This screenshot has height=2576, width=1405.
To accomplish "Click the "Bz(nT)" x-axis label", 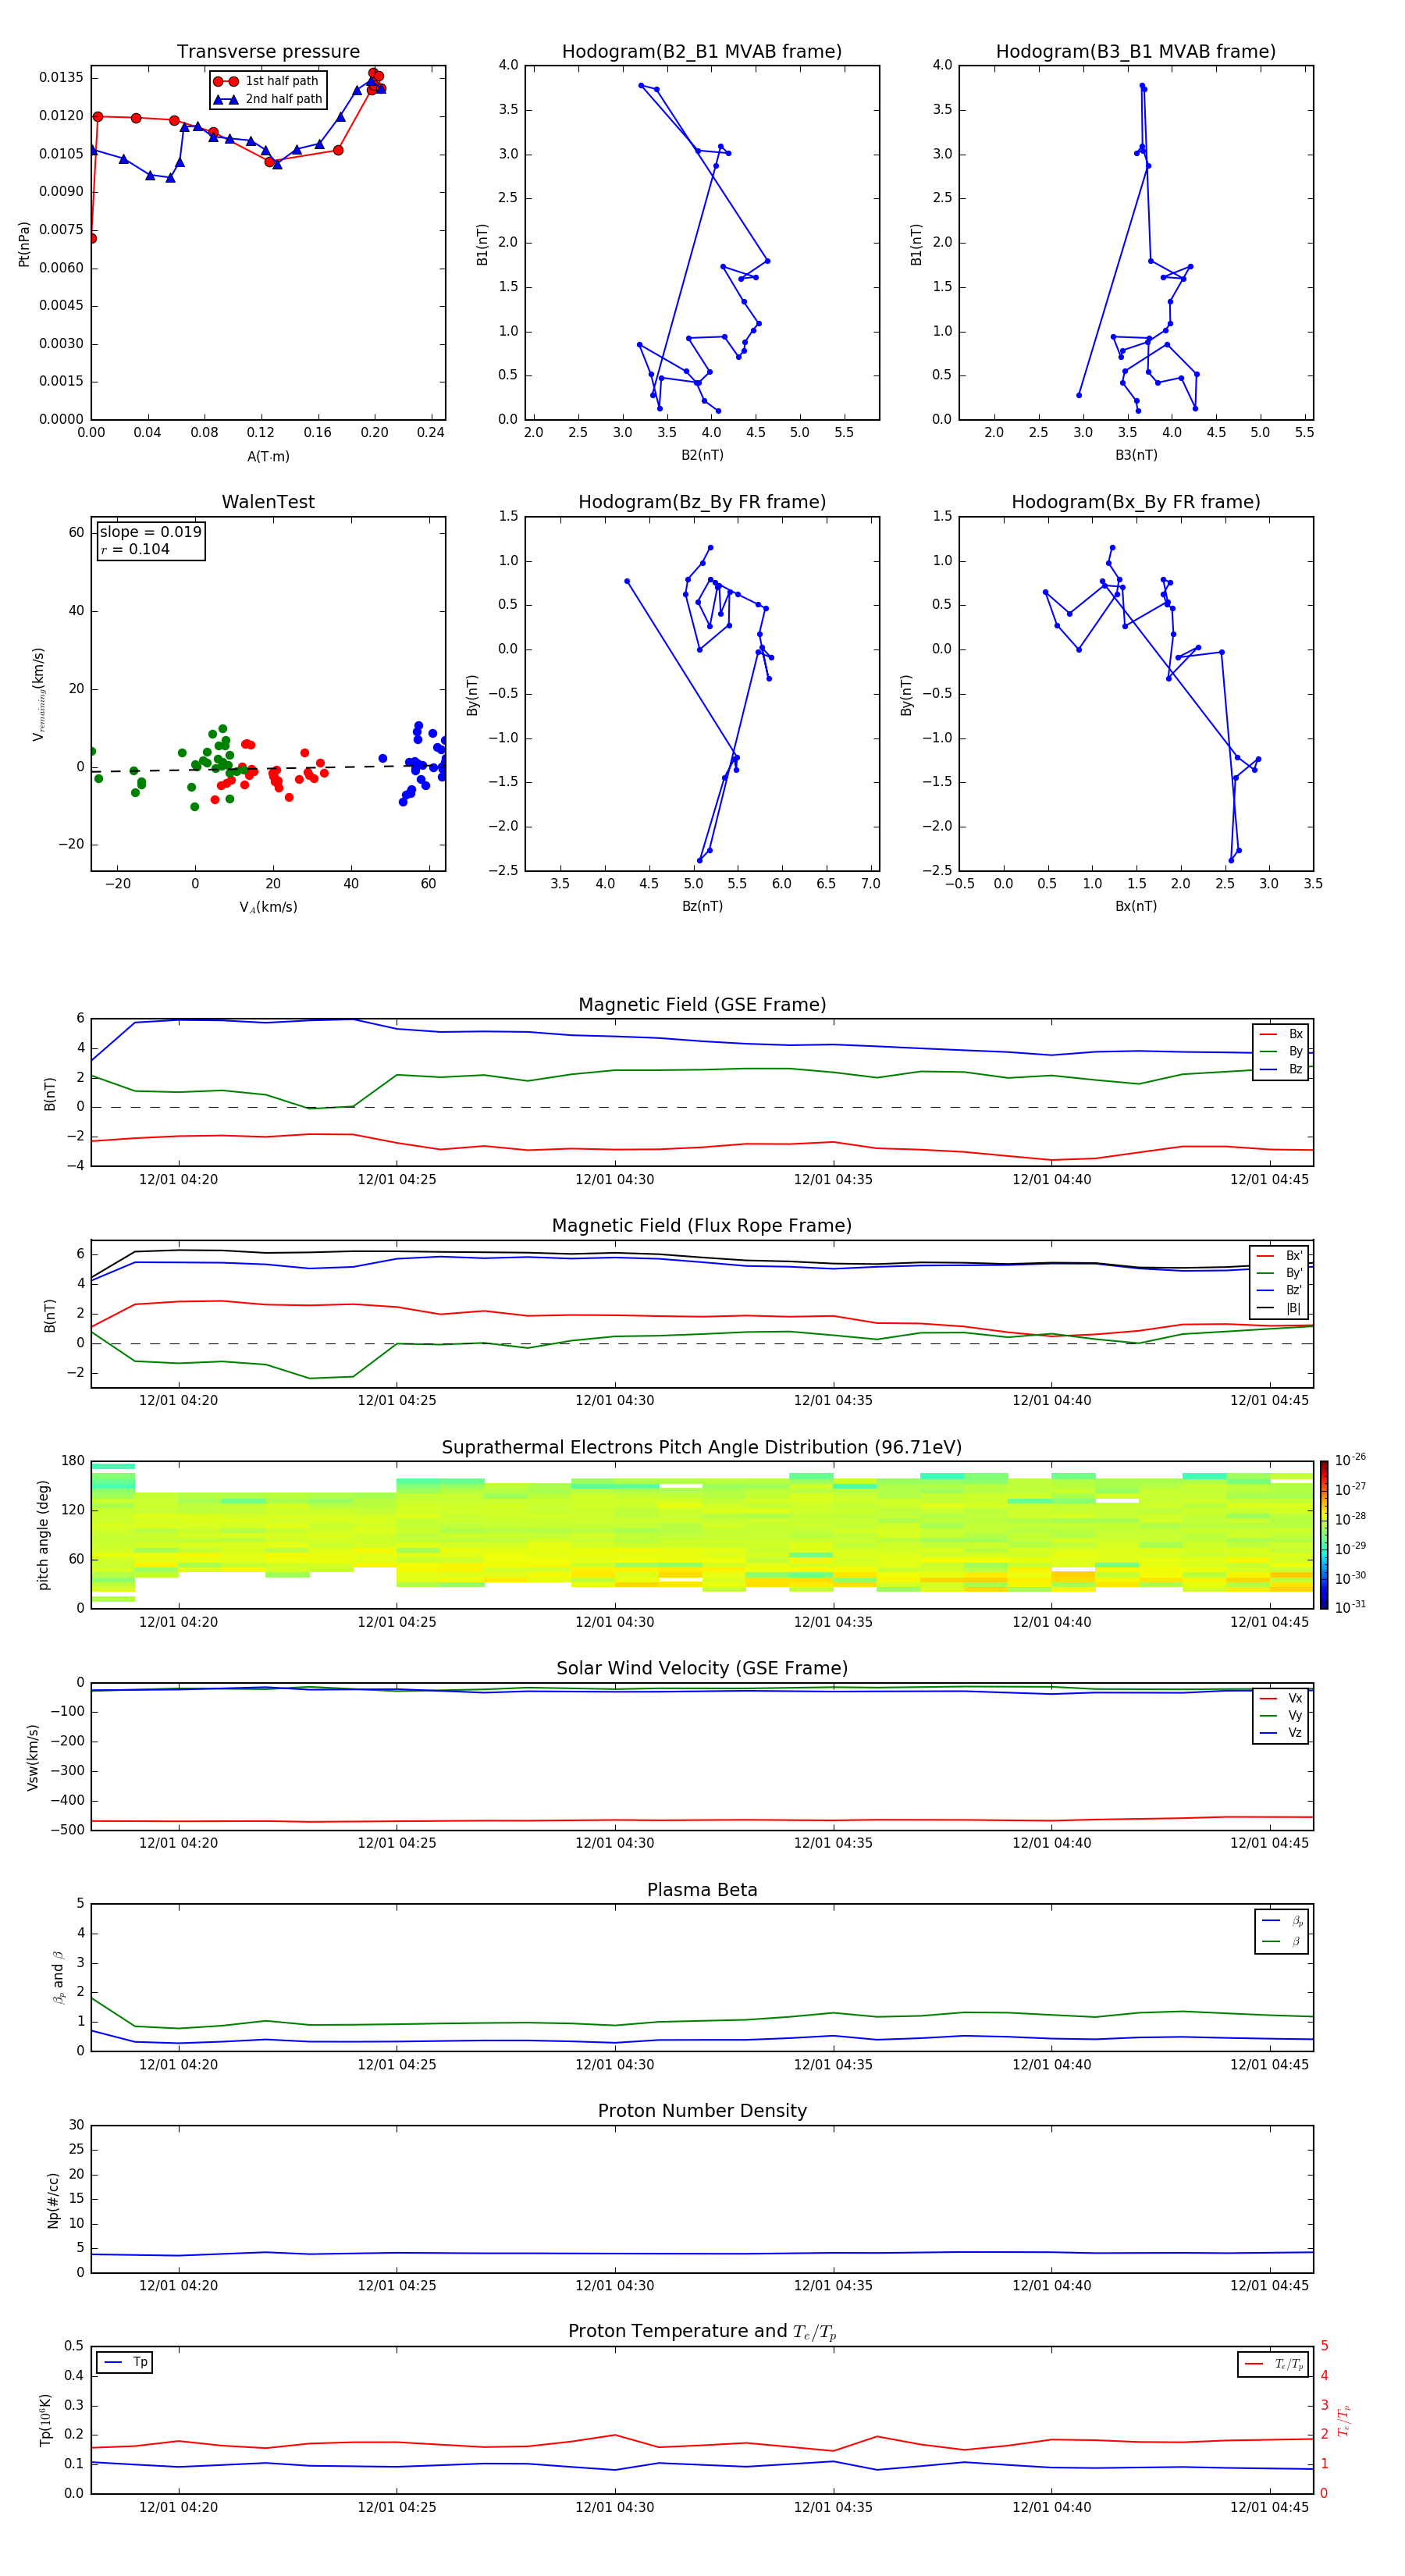I will coord(702,906).
